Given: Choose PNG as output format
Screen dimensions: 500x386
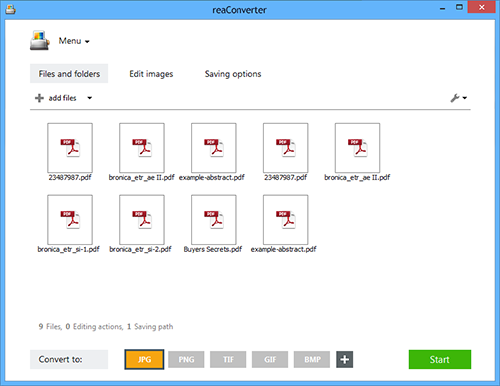Looking at the screenshot, I should click(186, 359).
